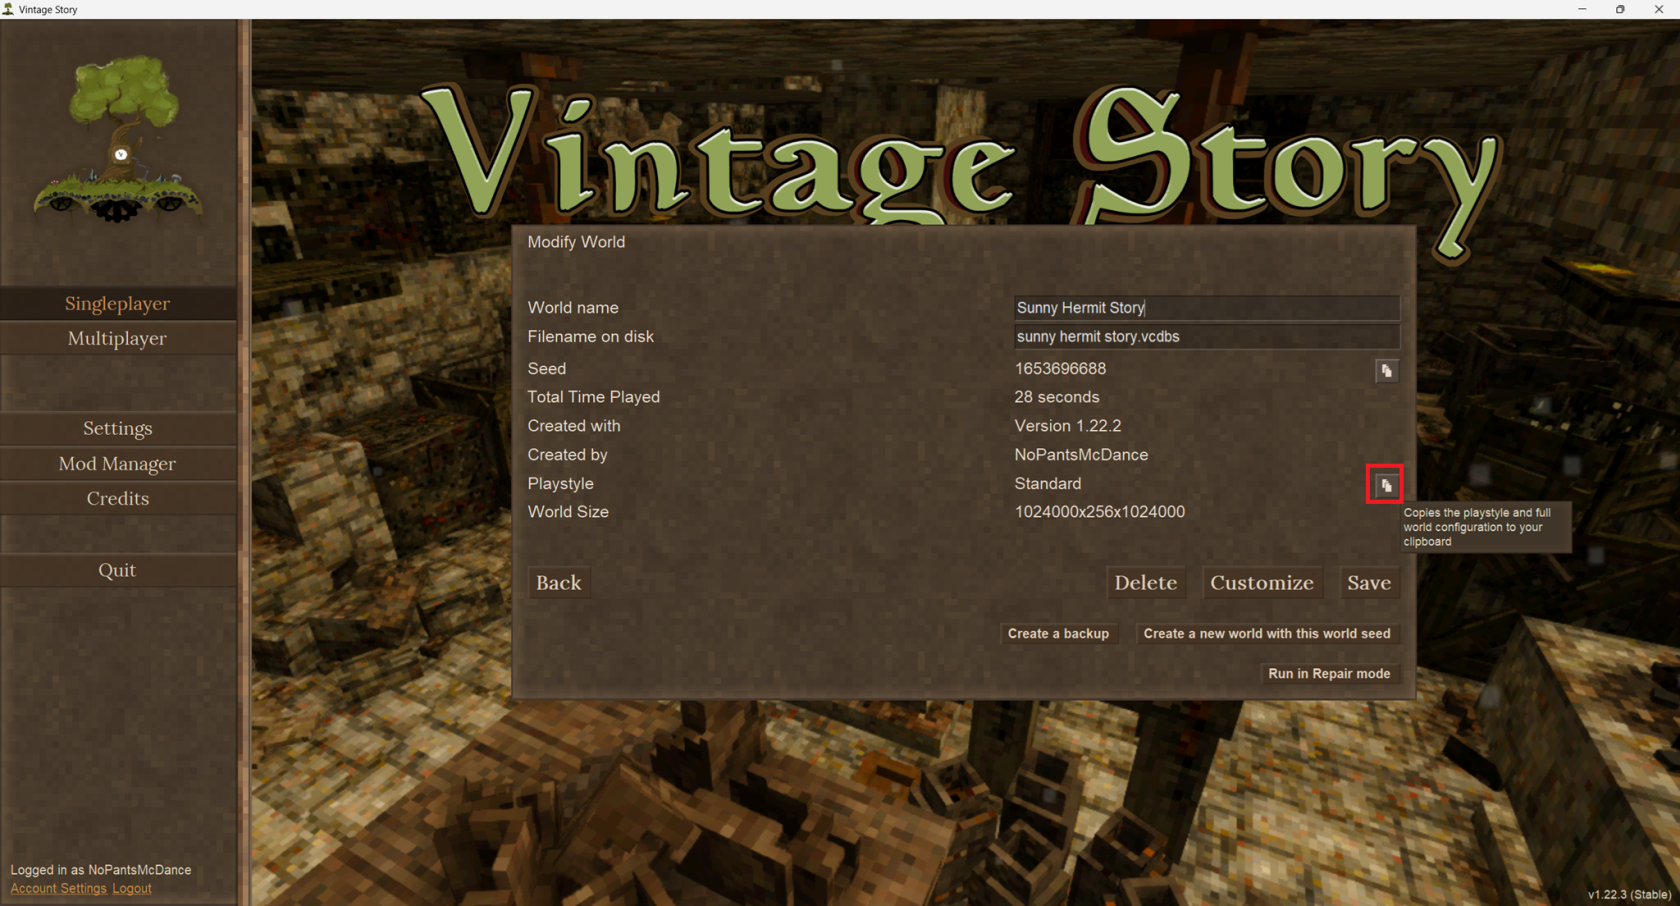
Task: Edit the World name field
Action: [1206, 308]
